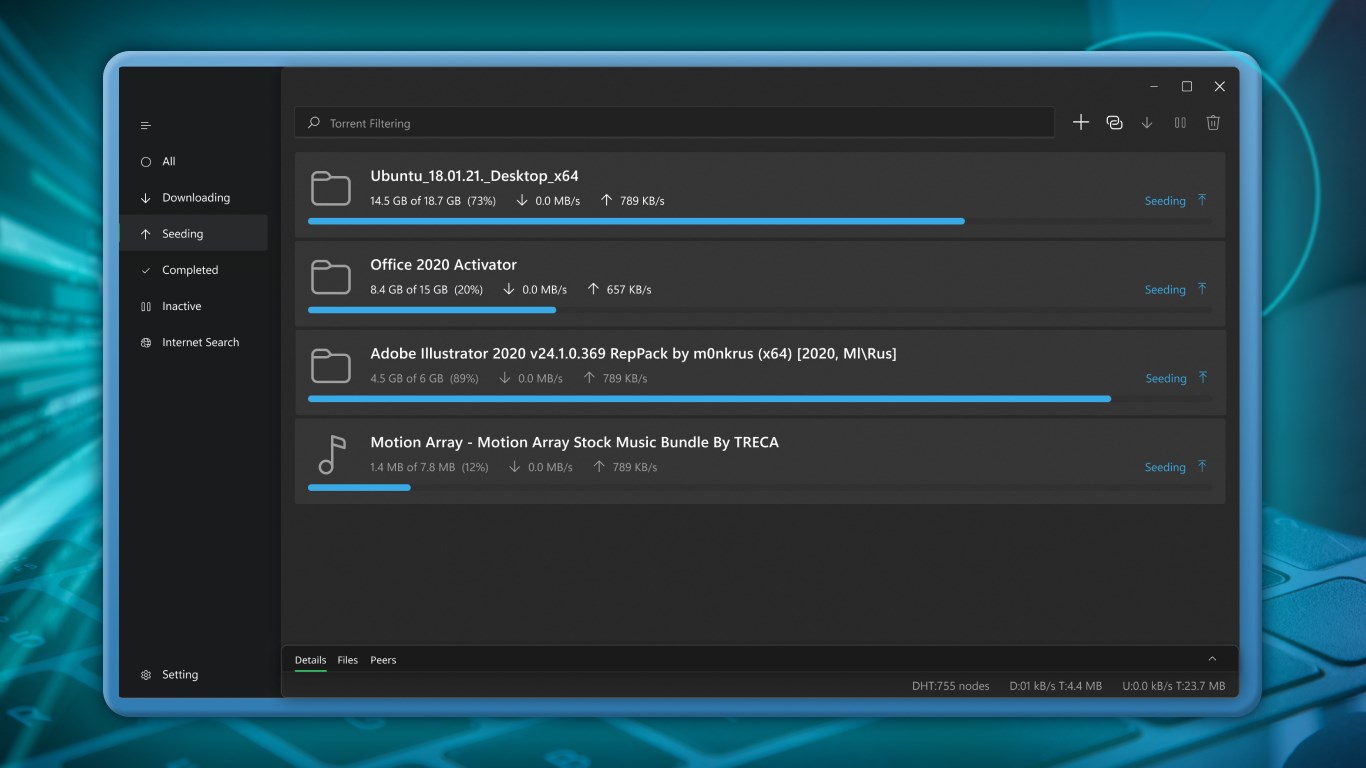Select Downloading filter in sidebar
The width and height of the screenshot is (1366, 768).
click(193, 197)
